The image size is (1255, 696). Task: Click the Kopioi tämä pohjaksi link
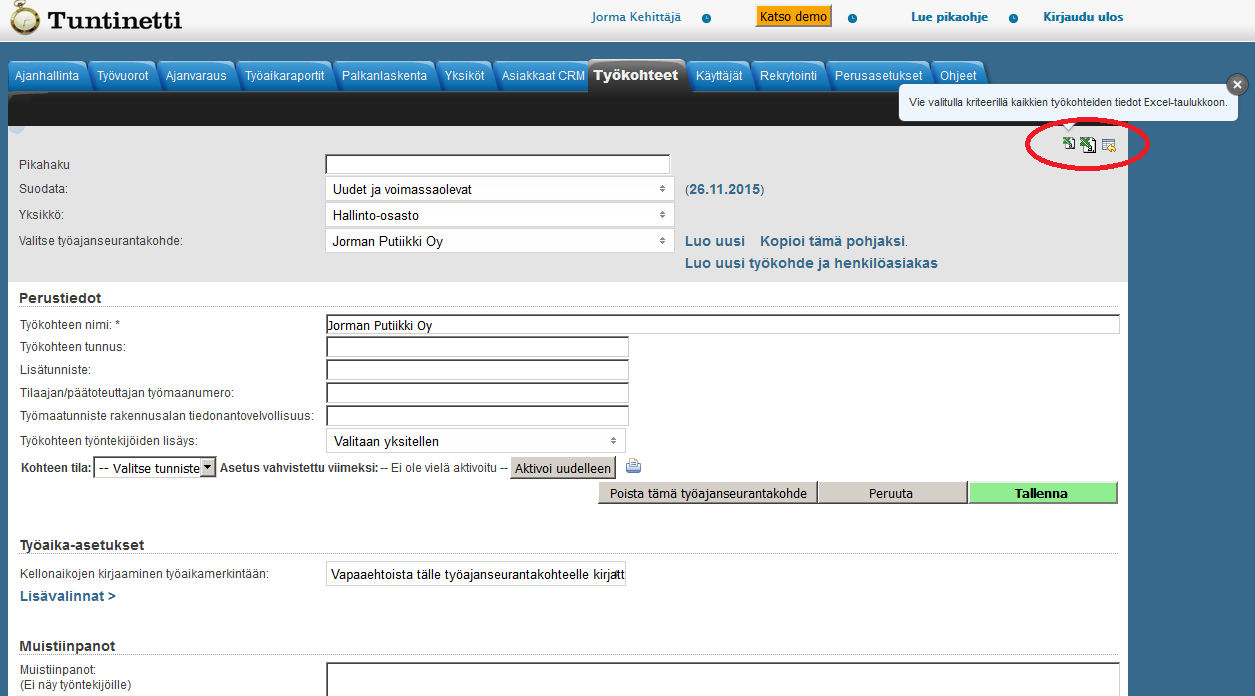tap(832, 241)
